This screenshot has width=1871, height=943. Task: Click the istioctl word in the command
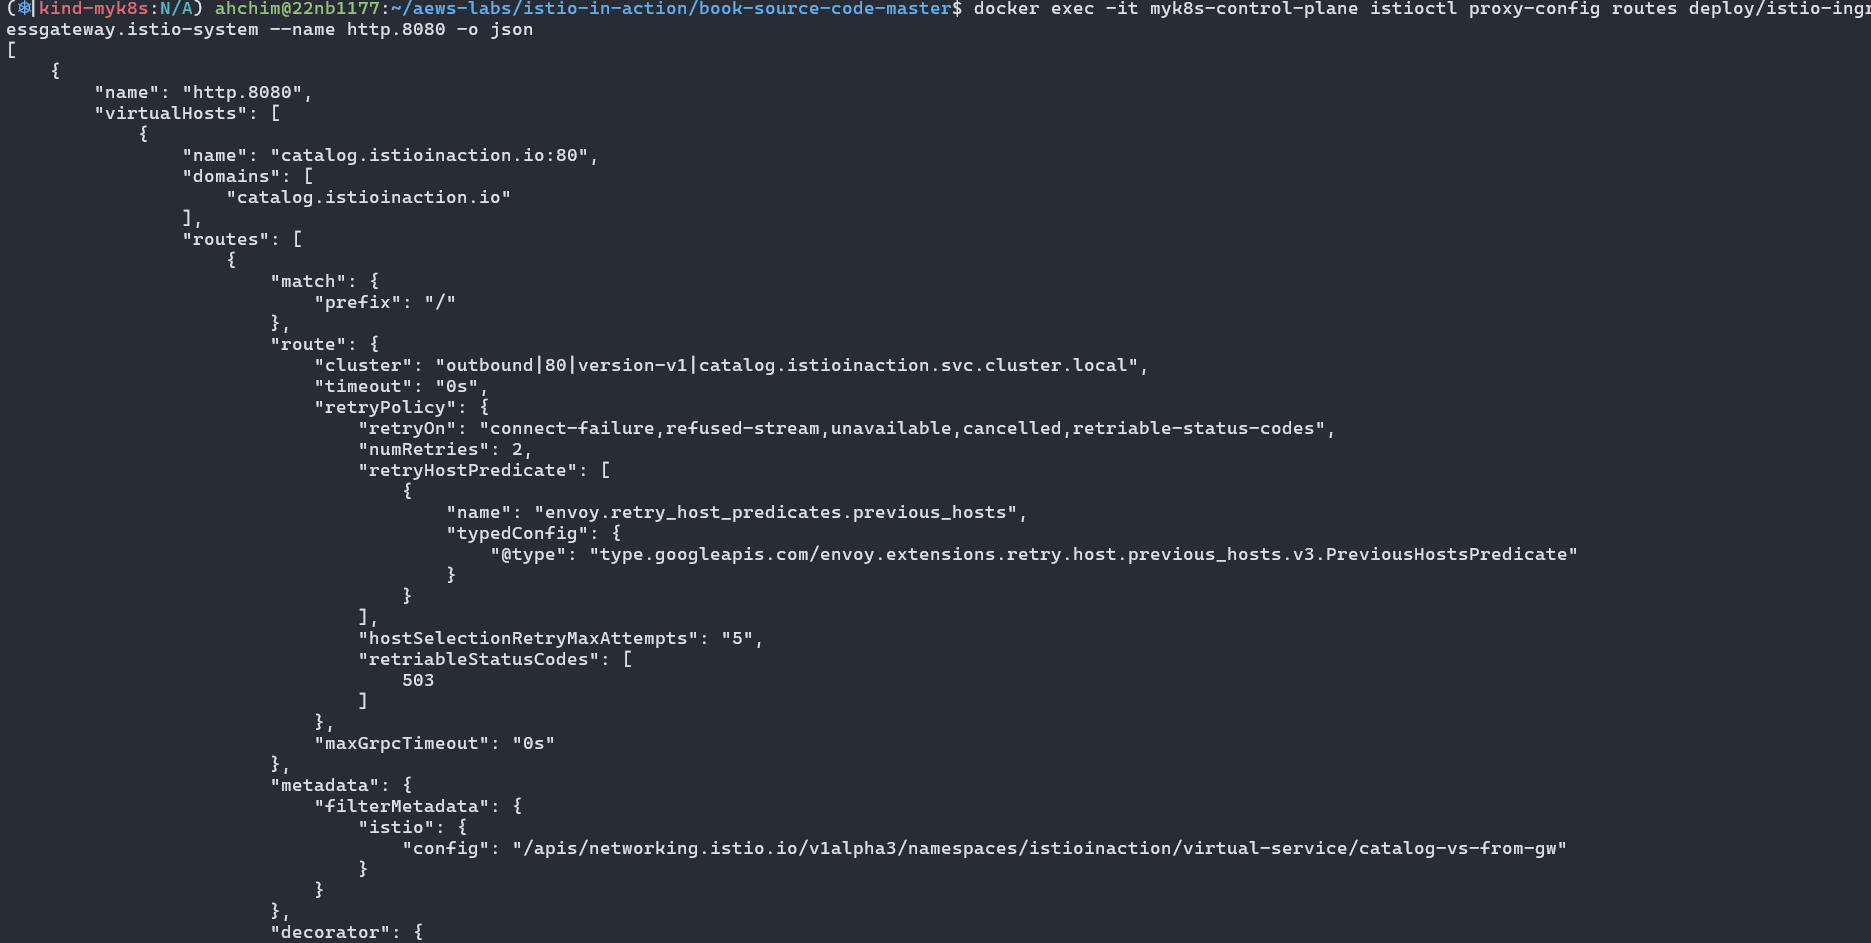[x=1413, y=8]
